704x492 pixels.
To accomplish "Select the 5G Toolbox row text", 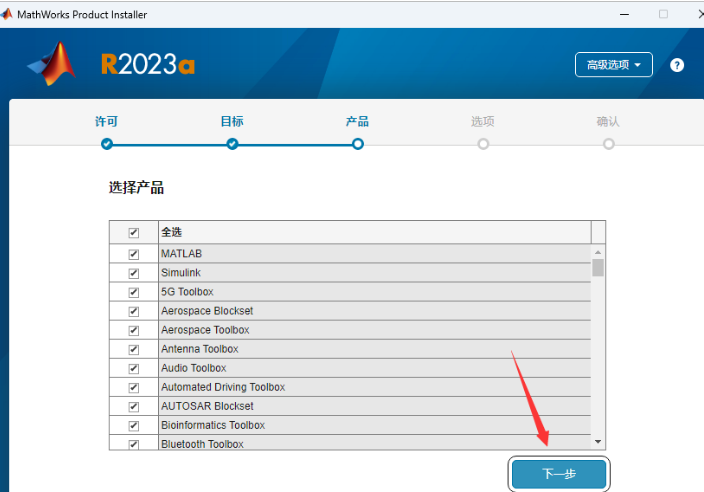I will [x=187, y=292].
